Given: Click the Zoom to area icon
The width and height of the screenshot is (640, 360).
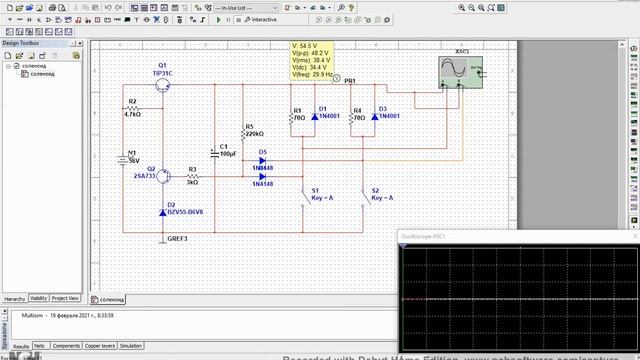Looking at the screenshot, I should click(x=481, y=8).
